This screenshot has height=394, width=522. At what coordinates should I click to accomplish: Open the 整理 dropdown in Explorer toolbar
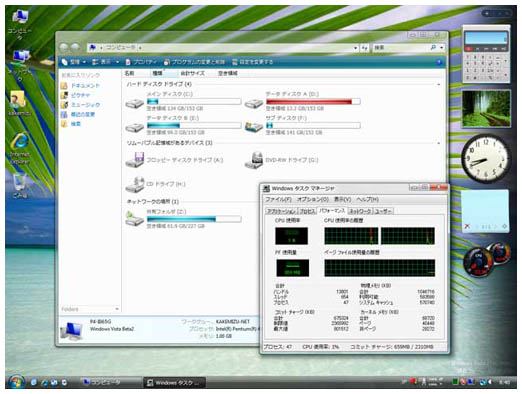pos(74,62)
